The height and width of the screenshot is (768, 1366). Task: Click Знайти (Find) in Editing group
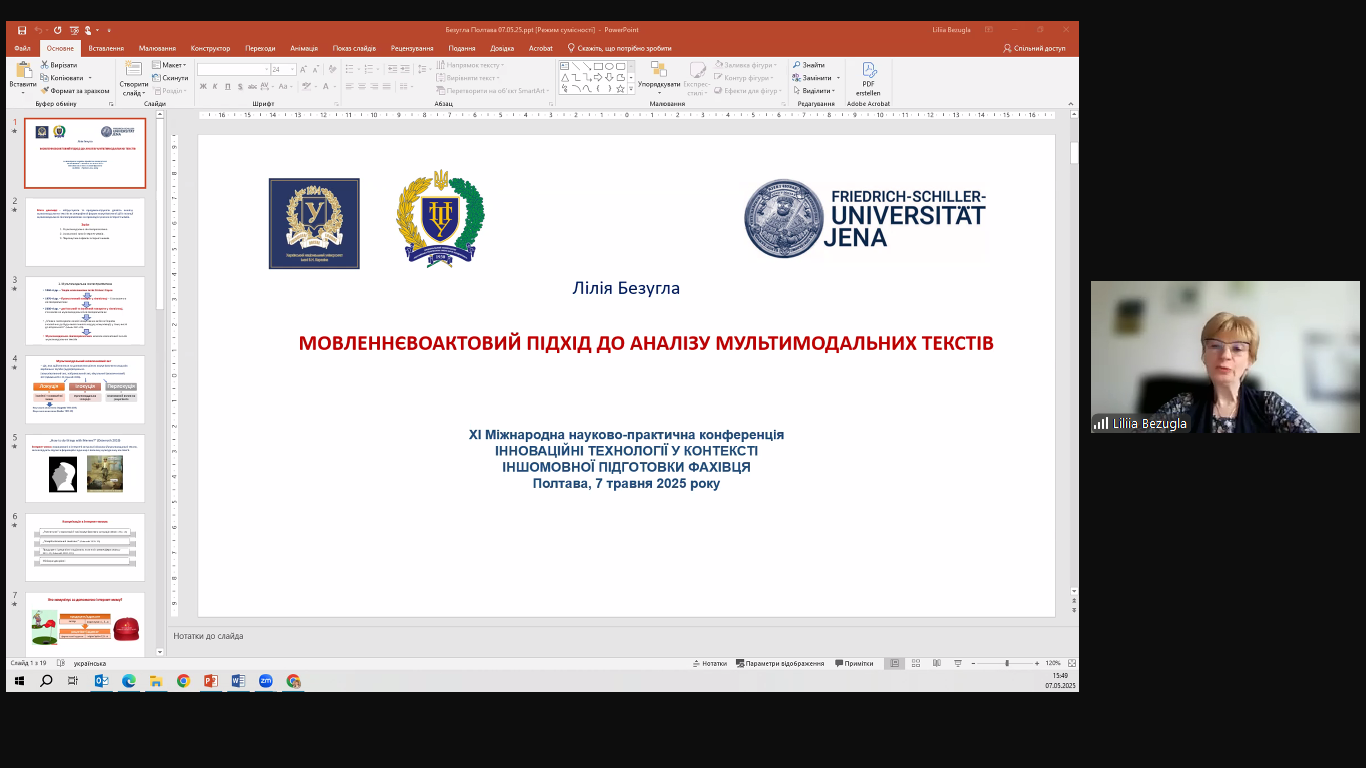coord(809,65)
